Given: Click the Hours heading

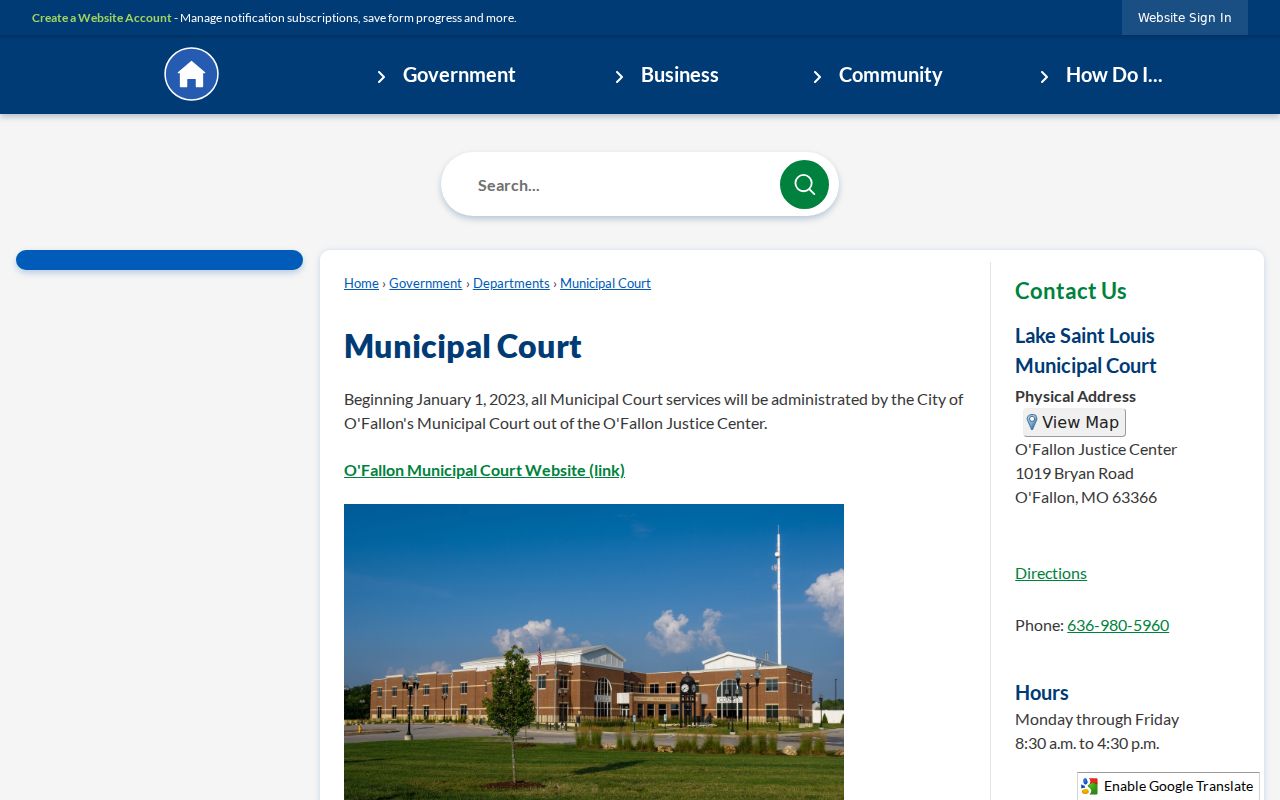Looking at the screenshot, I should [1042, 692].
